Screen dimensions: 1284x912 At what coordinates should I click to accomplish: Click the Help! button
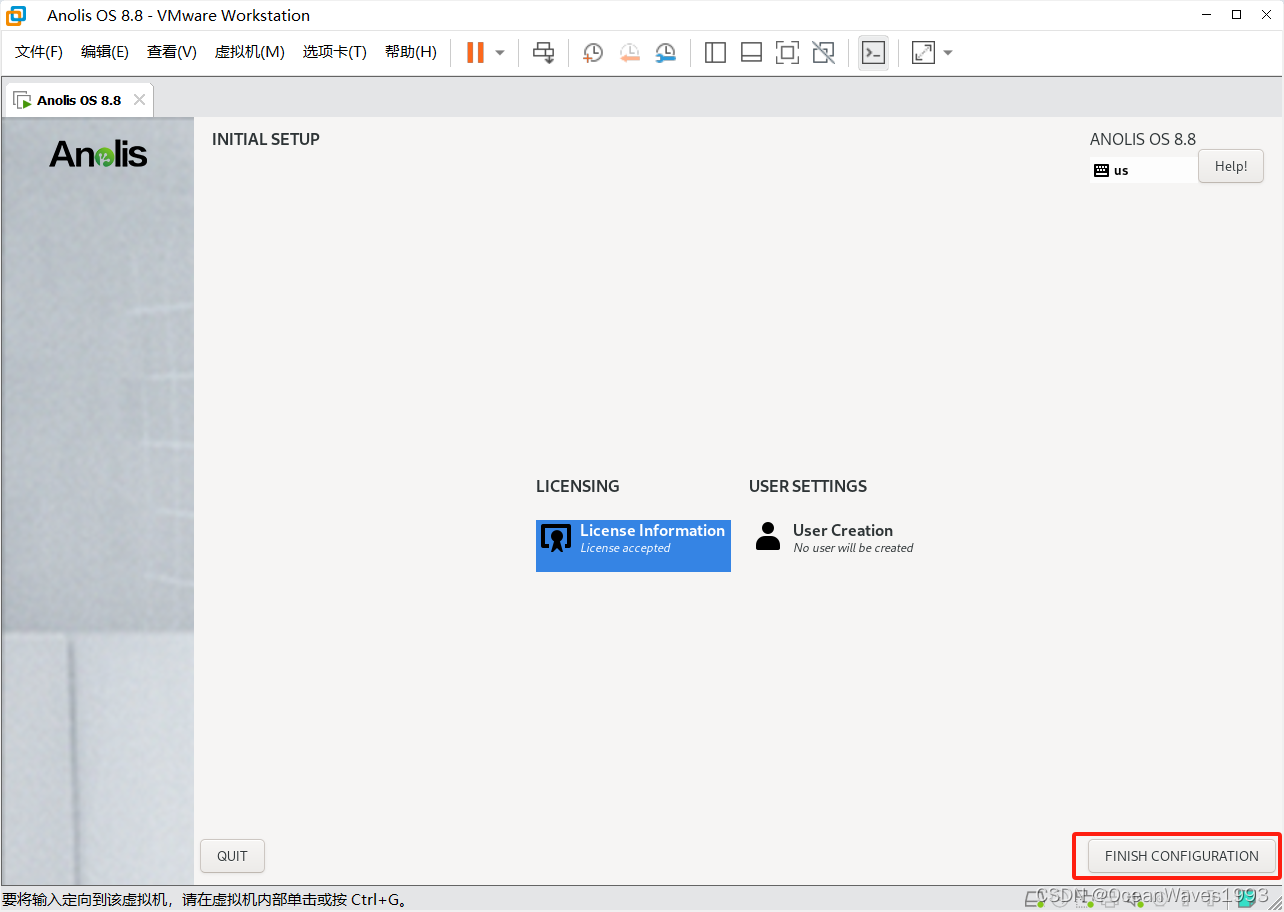tap(1231, 166)
